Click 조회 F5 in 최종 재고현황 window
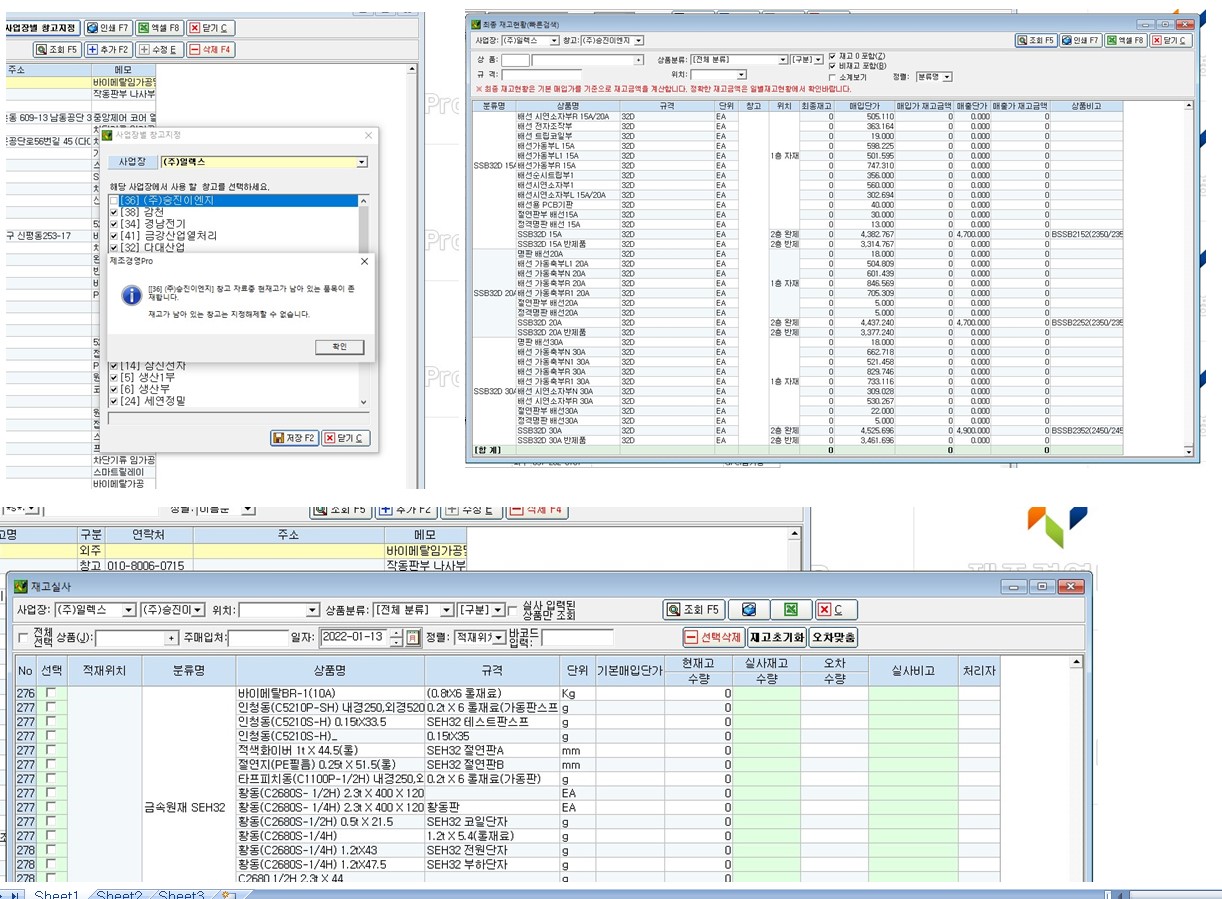The width and height of the screenshot is (1222, 899). click(x=1036, y=41)
